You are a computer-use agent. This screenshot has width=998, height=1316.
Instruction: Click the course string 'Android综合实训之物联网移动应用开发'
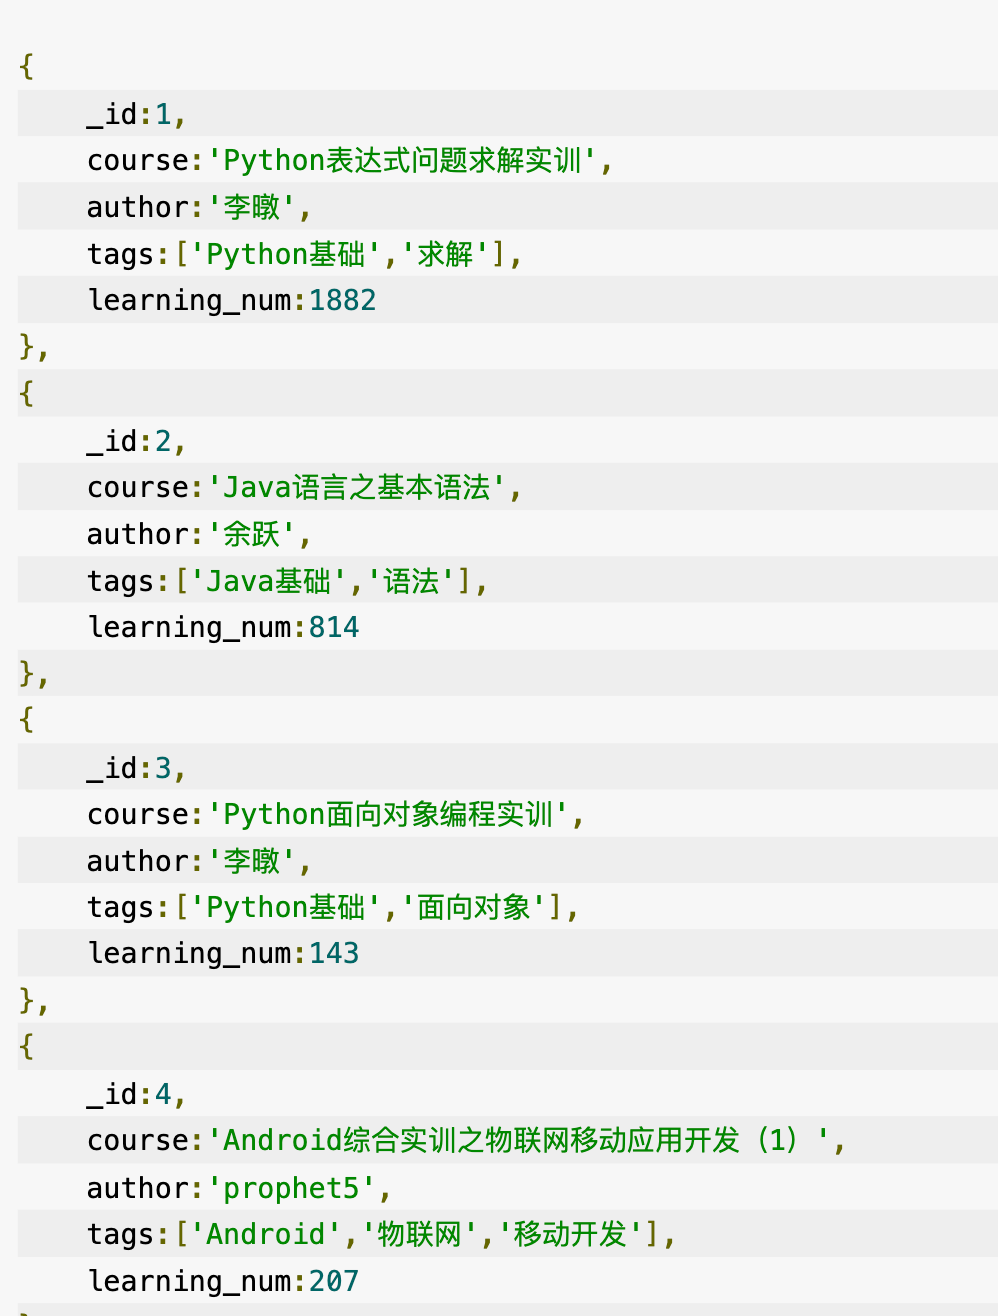pos(518,1140)
